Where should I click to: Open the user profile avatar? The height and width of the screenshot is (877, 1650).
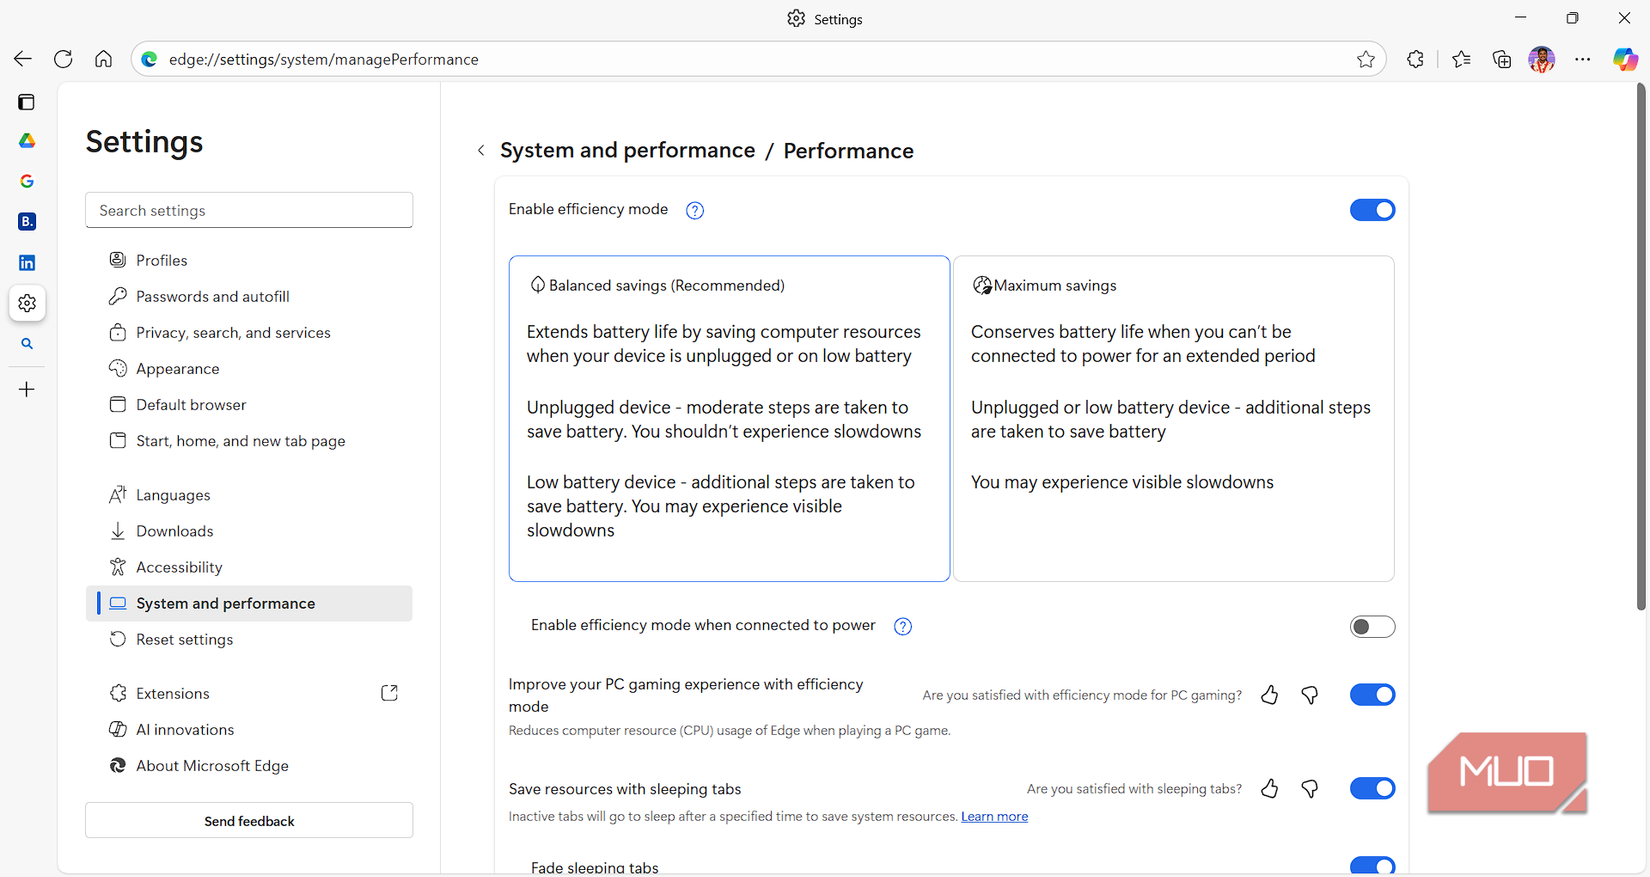coord(1542,59)
